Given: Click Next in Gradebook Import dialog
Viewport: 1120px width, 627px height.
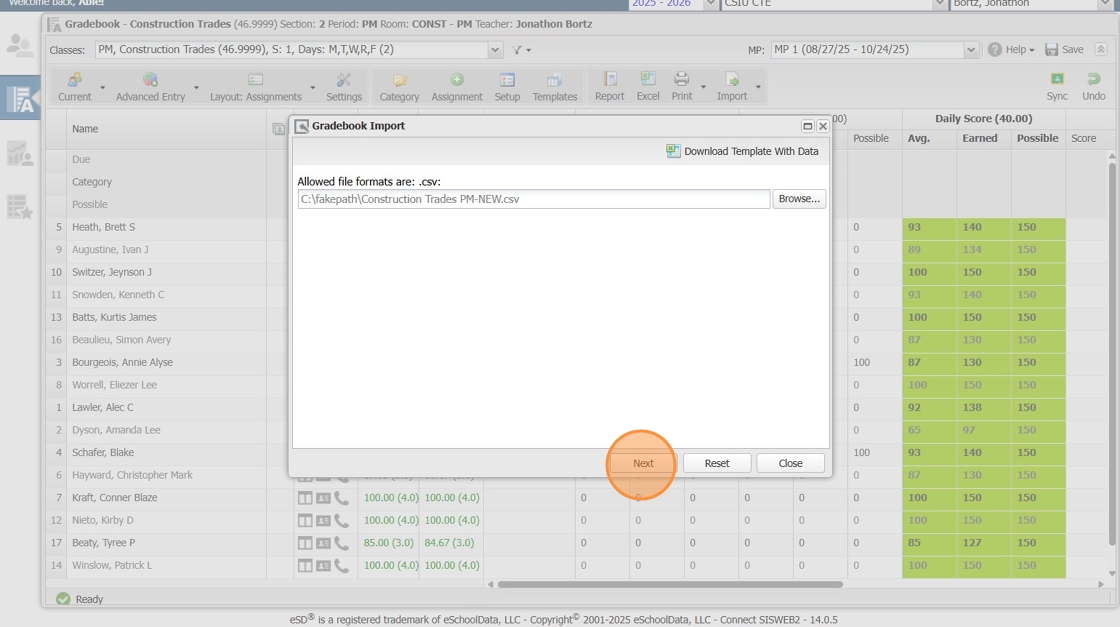Looking at the screenshot, I should tap(643, 463).
